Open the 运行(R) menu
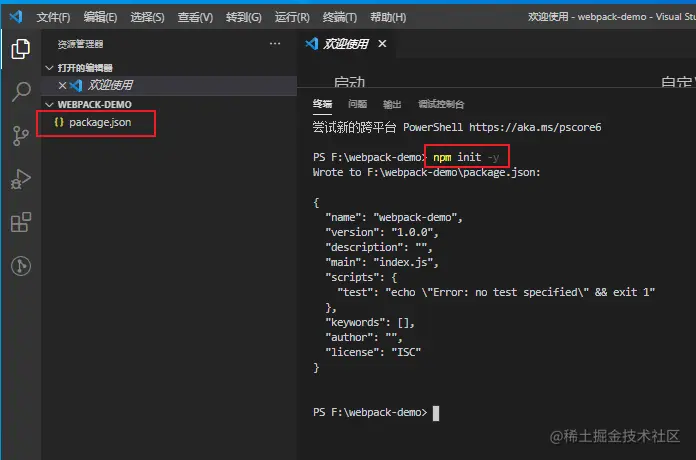Viewport: 696px width, 460px height. [x=292, y=17]
